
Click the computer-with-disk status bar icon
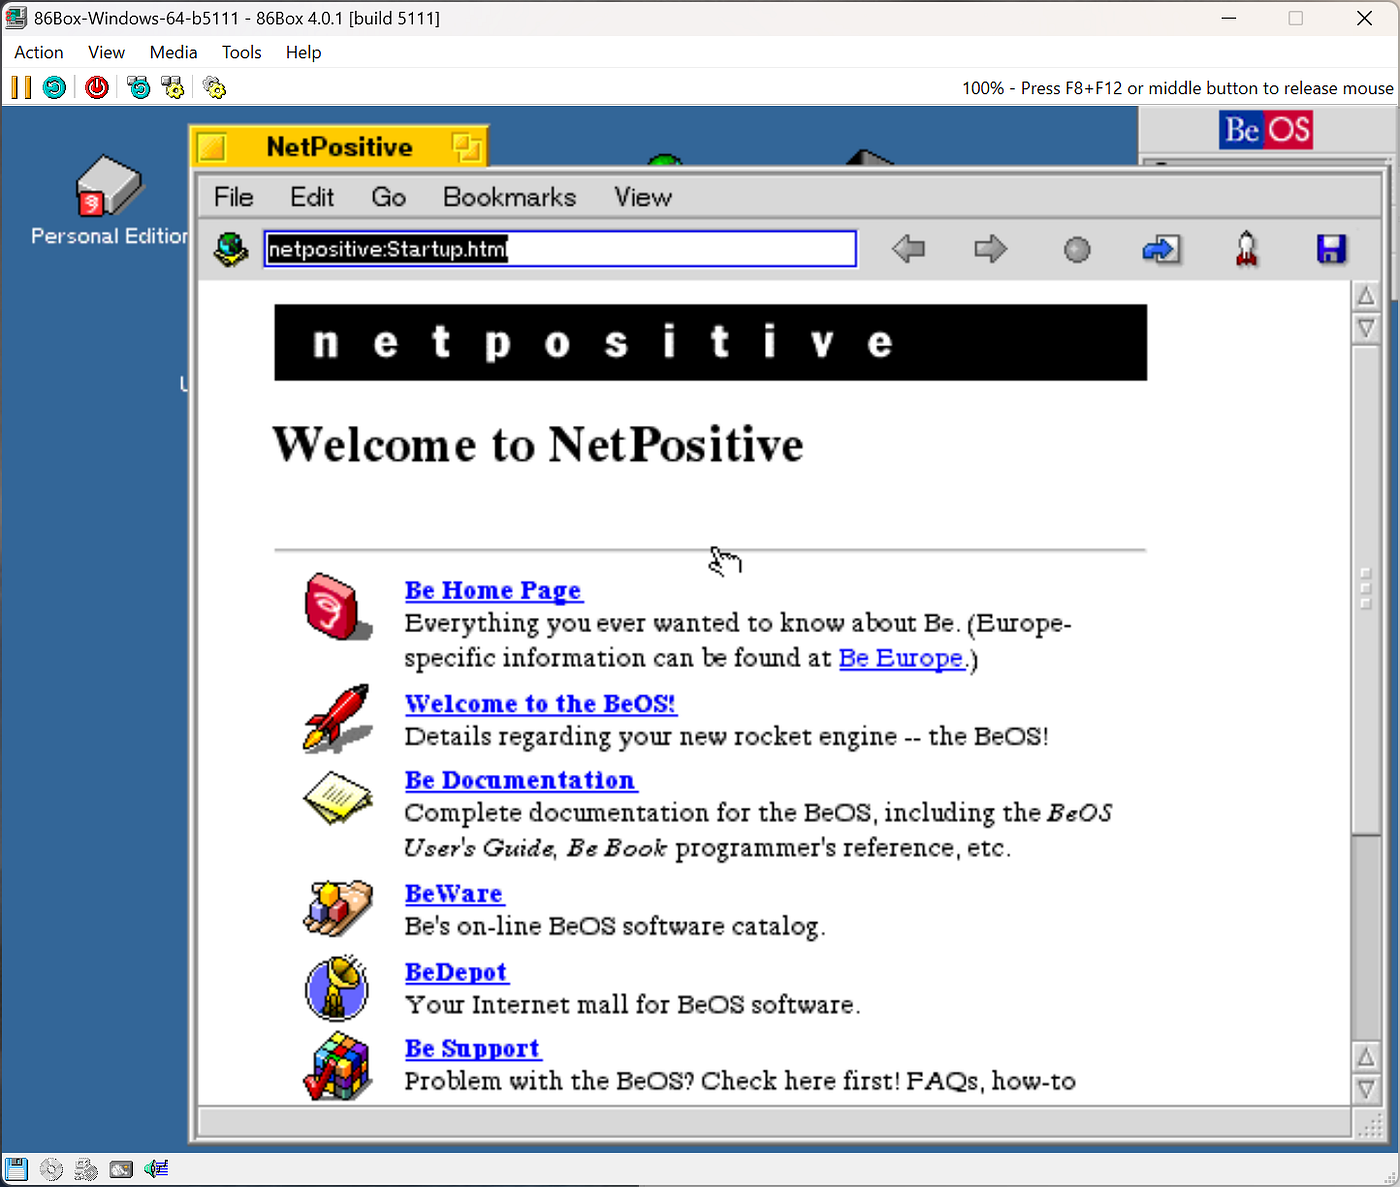(x=86, y=1169)
